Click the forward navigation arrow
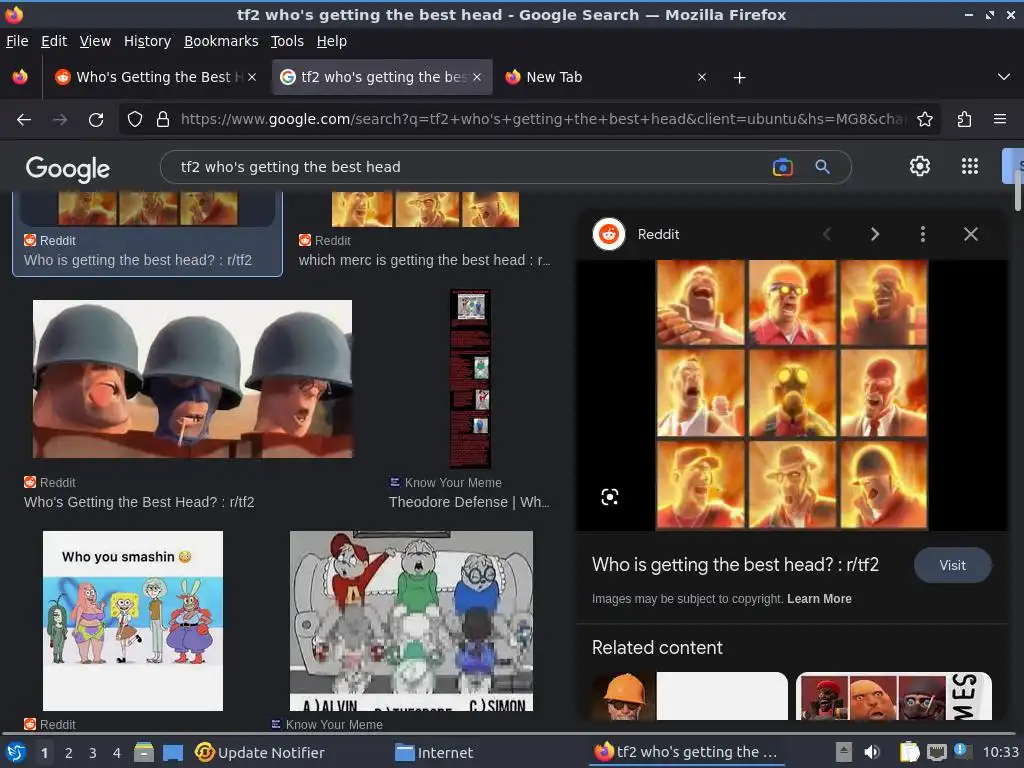 click(60, 120)
